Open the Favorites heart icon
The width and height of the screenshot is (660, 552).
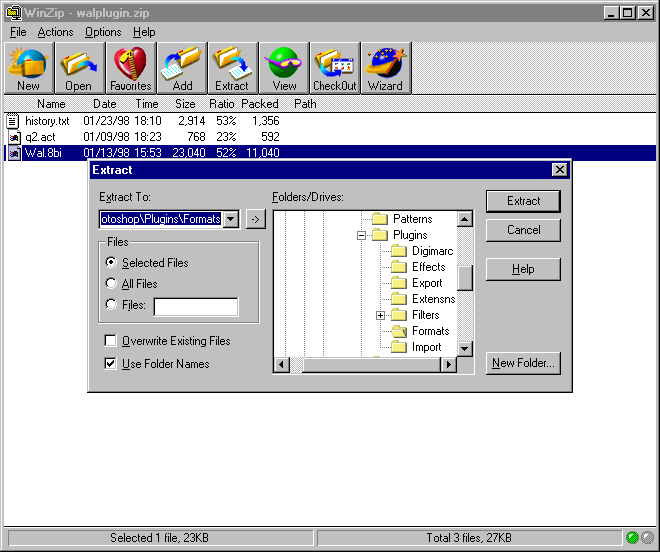pos(130,68)
